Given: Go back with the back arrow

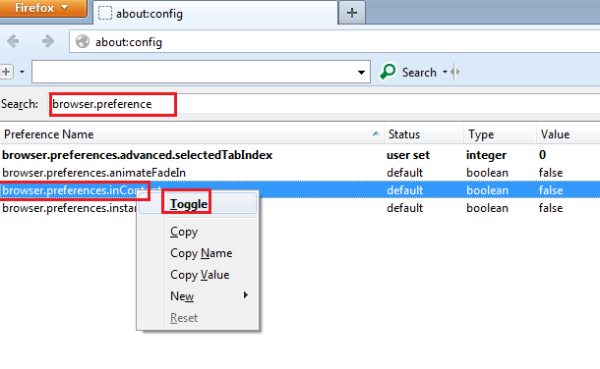Looking at the screenshot, I should [13, 41].
